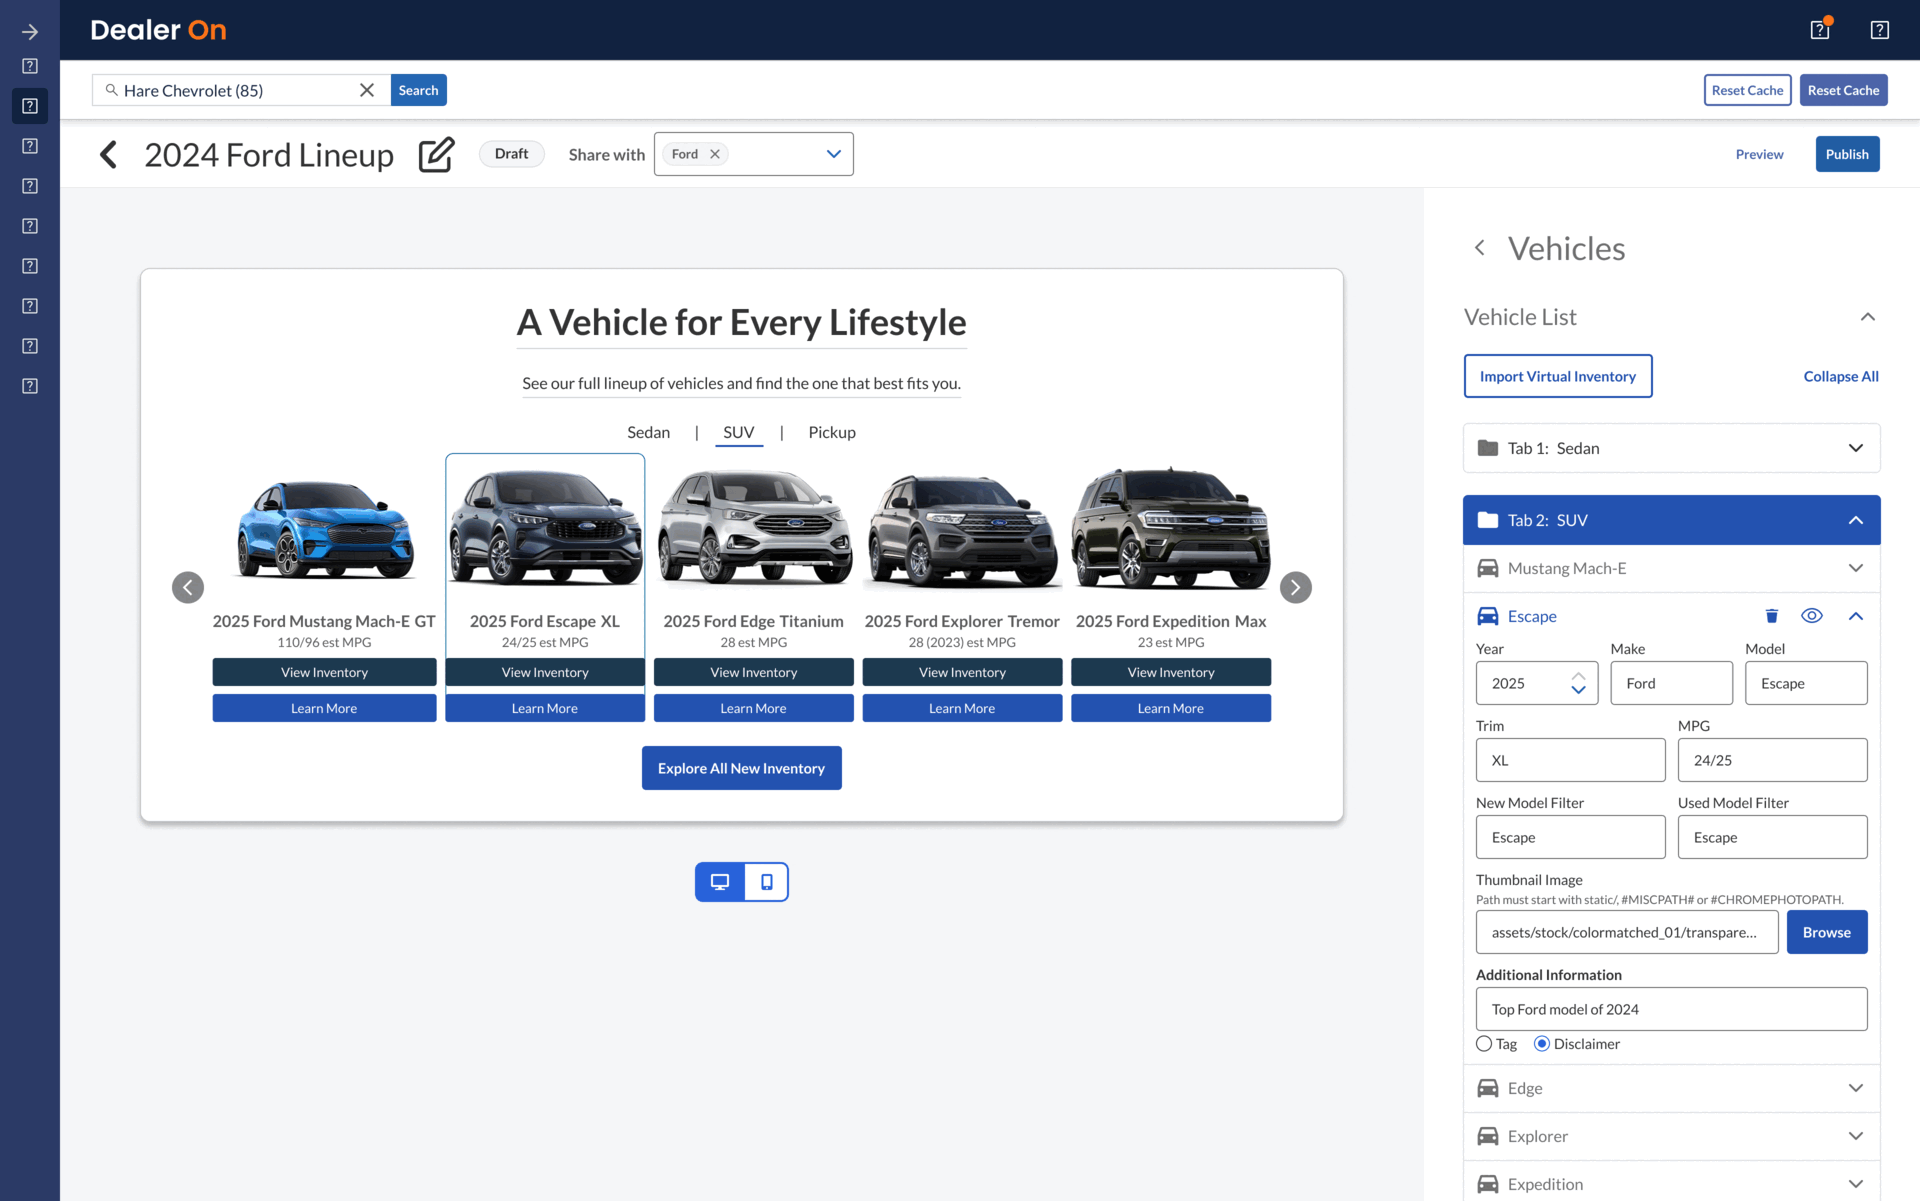Collapse the Vehicle List section
Viewport: 1920px width, 1201px height.
[x=1867, y=317]
